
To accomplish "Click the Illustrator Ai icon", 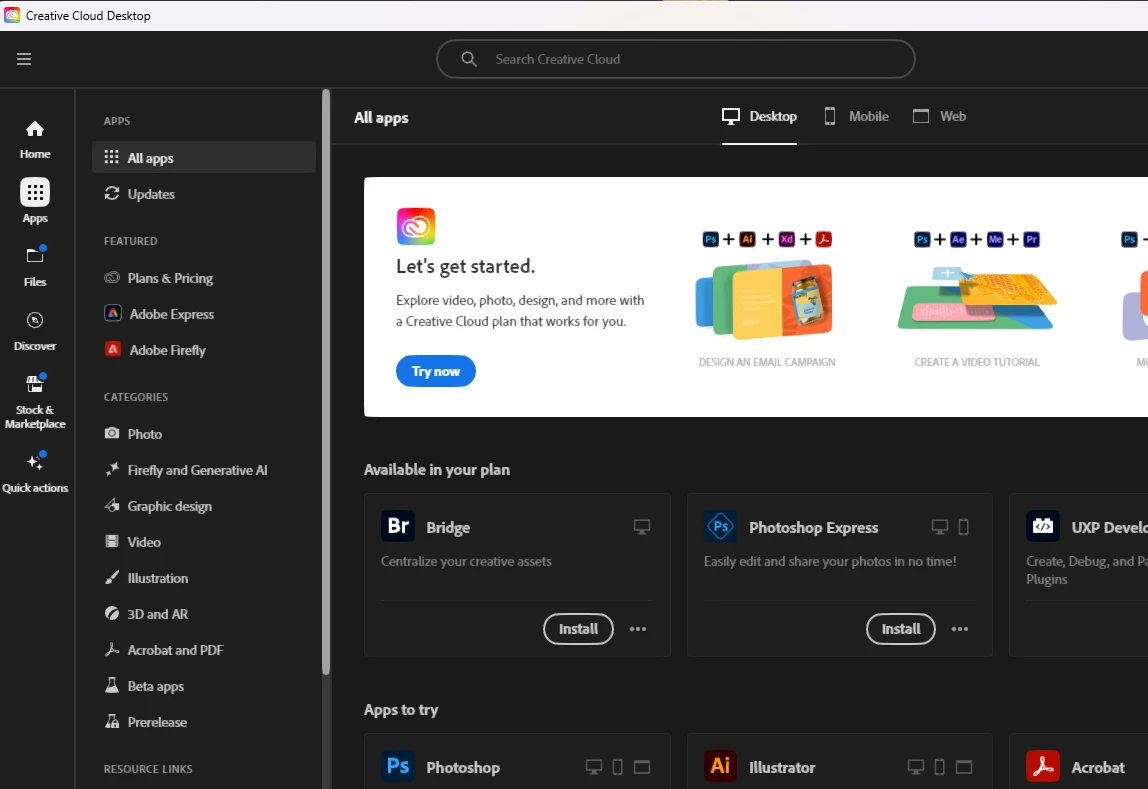I will pyautogui.click(x=720, y=766).
